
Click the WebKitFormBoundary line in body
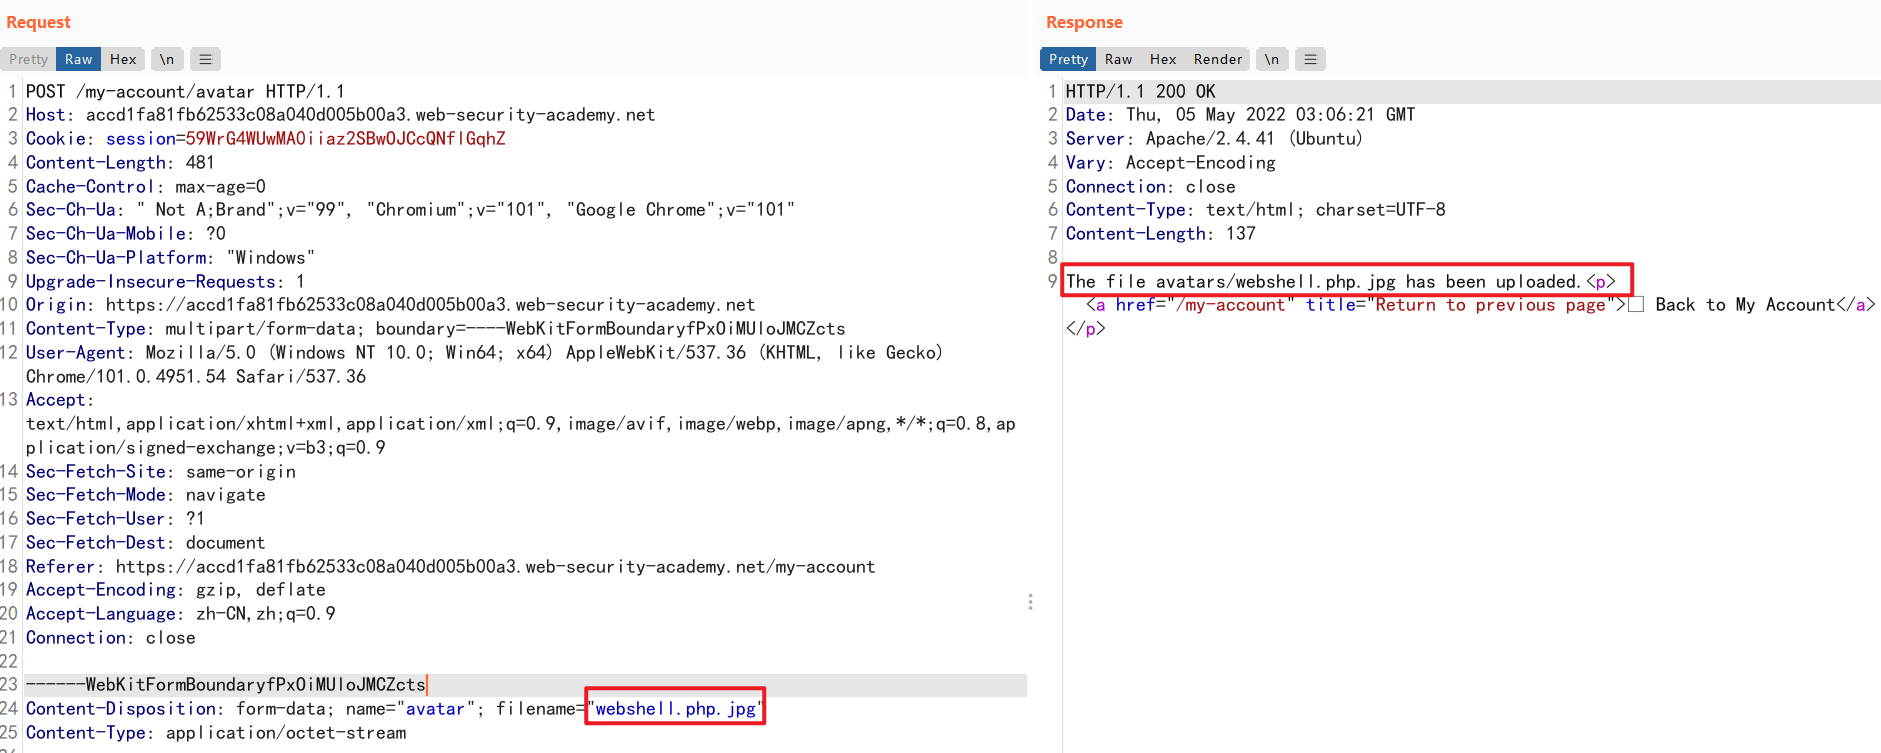point(226,684)
